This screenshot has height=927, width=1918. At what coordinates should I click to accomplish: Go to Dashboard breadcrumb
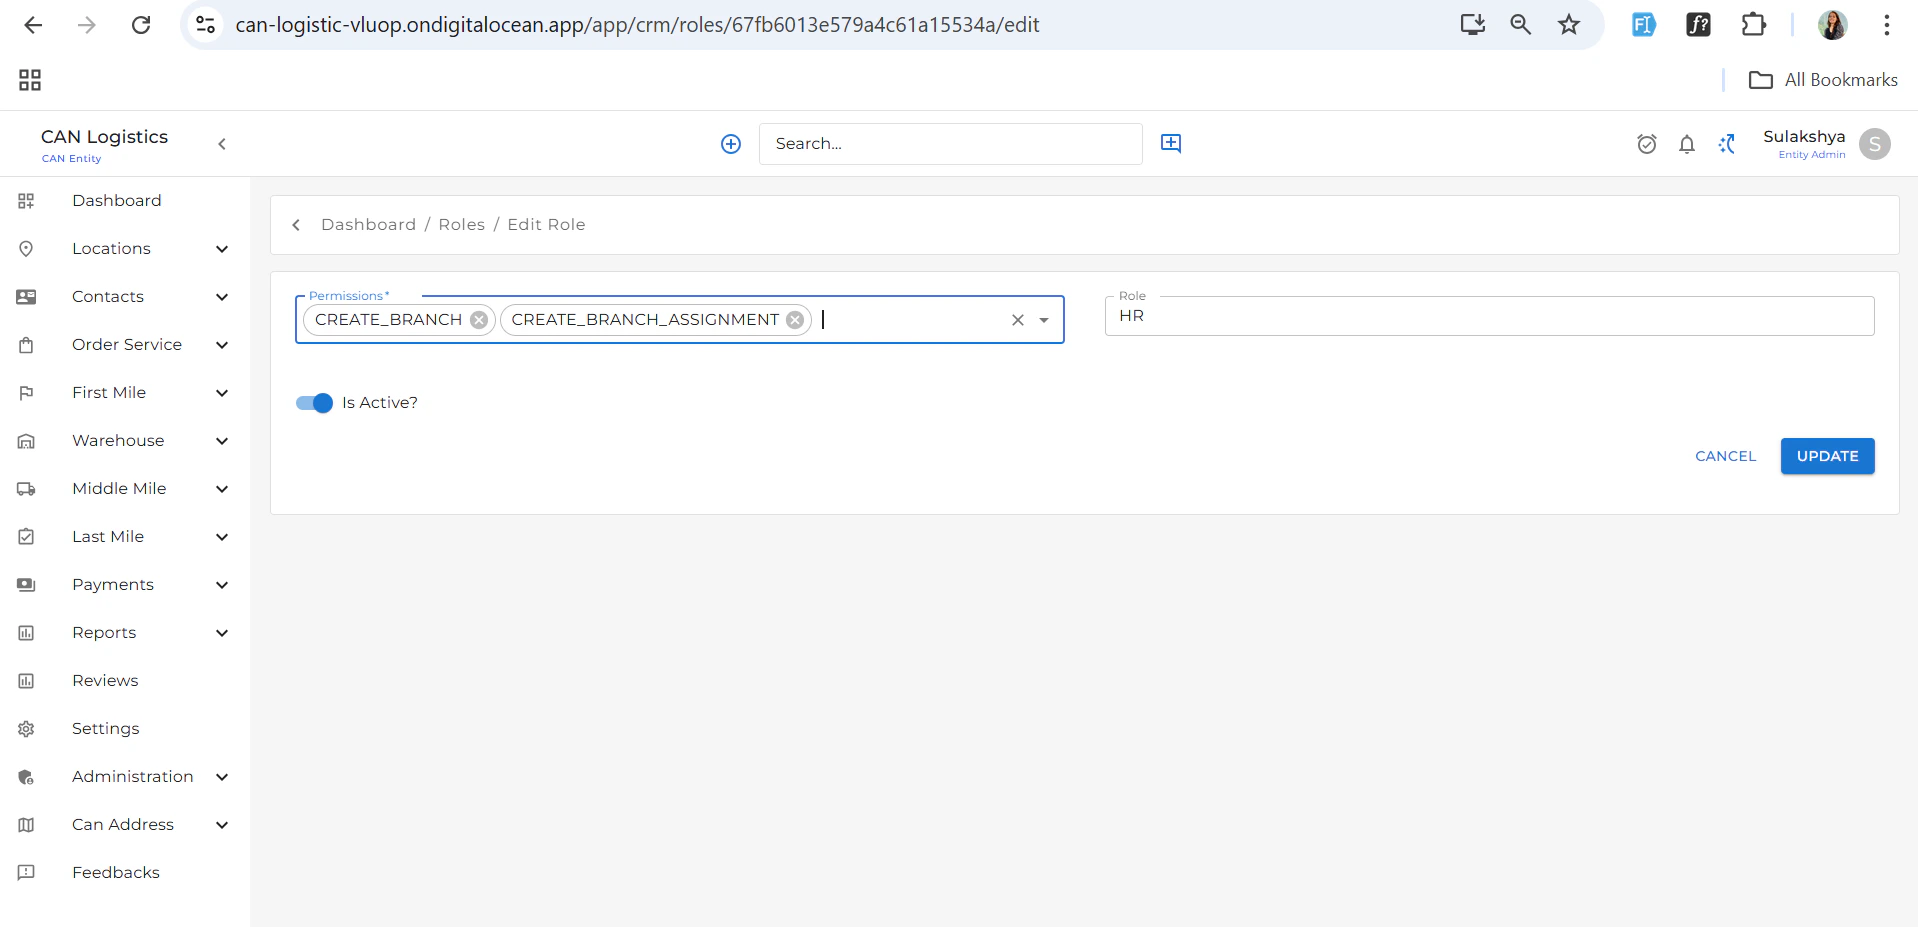click(368, 225)
